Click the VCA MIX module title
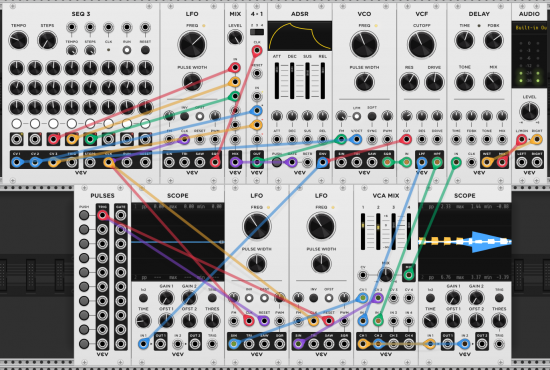Screen dimensions: 550x370 pos(386,195)
